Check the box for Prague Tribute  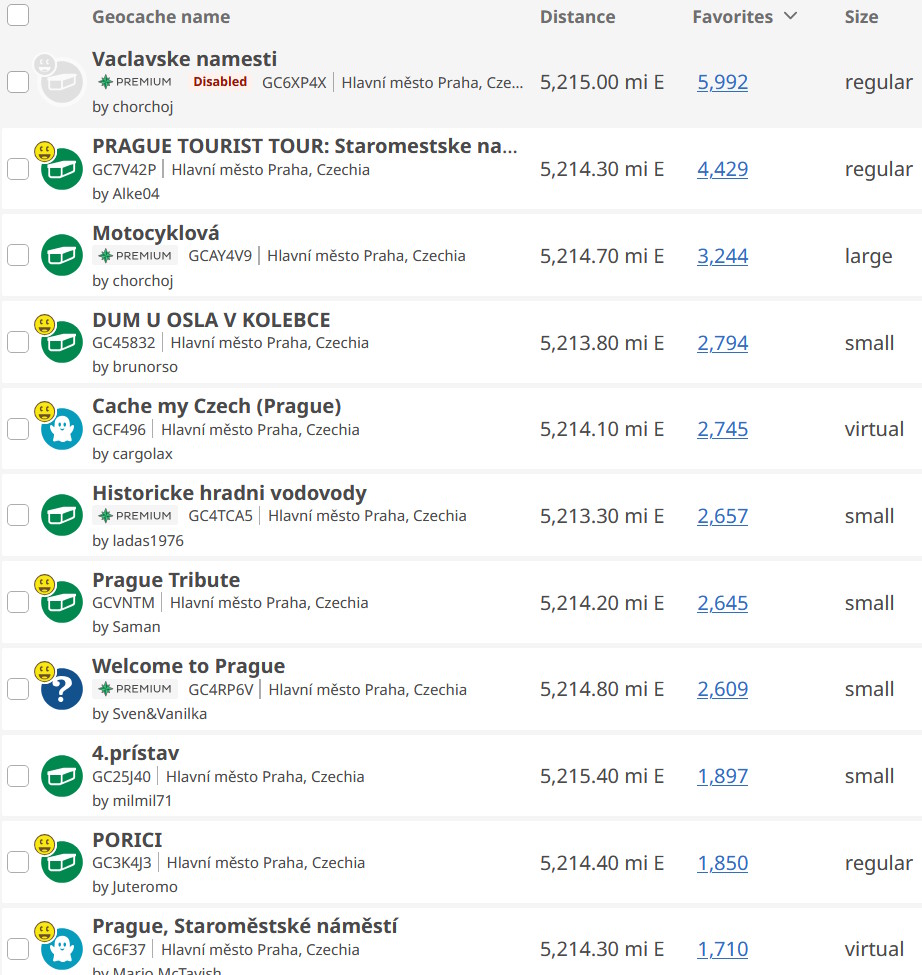pos(18,602)
